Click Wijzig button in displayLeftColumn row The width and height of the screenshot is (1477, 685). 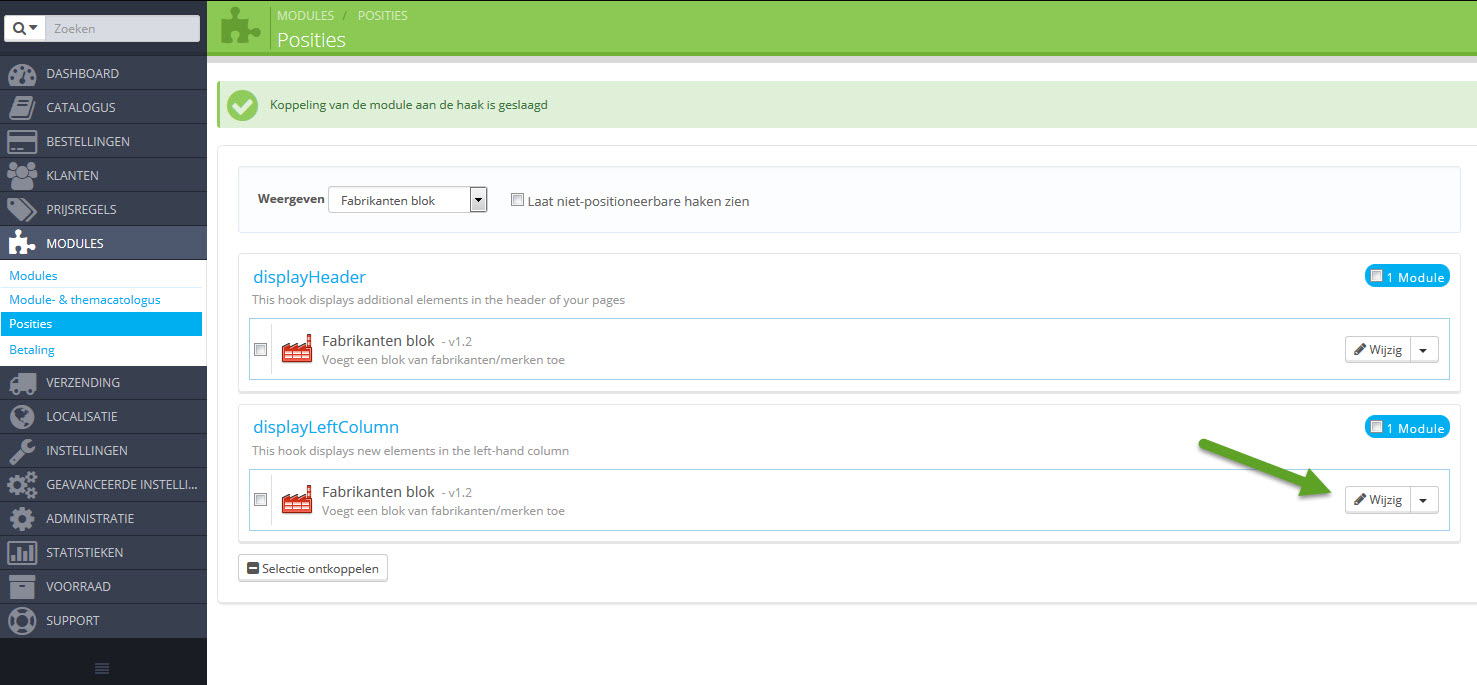click(1377, 500)
